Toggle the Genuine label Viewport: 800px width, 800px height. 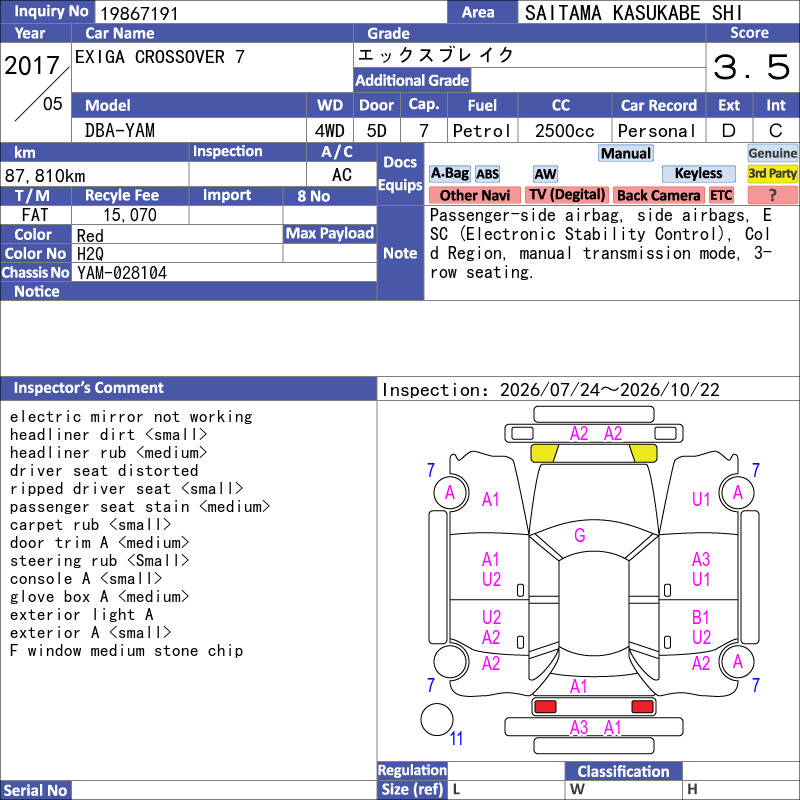tap(772, 153)
